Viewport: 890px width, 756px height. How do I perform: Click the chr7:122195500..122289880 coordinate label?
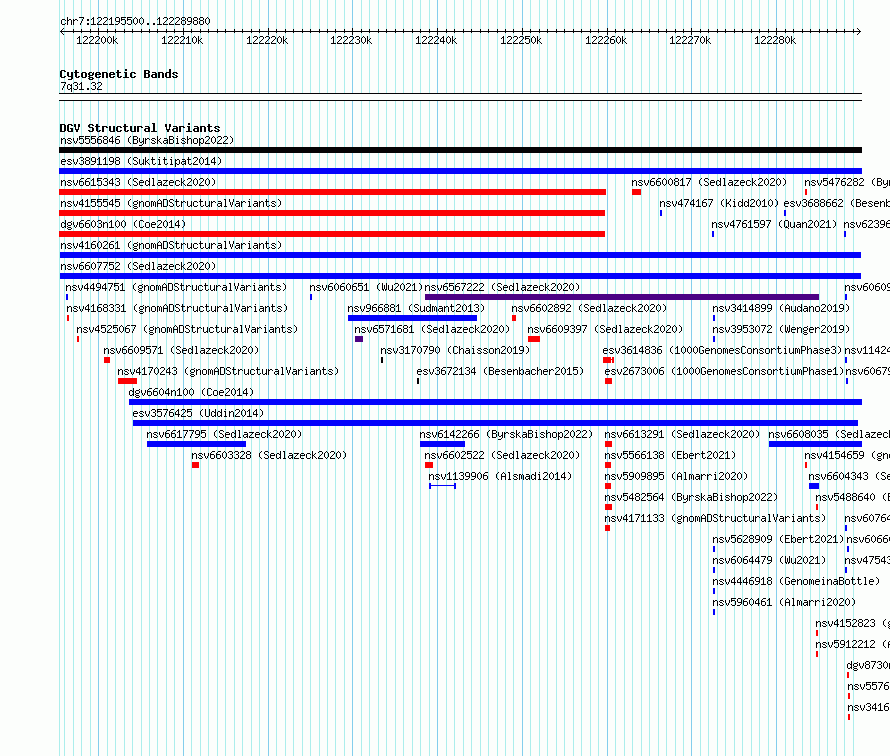point(135,21)
